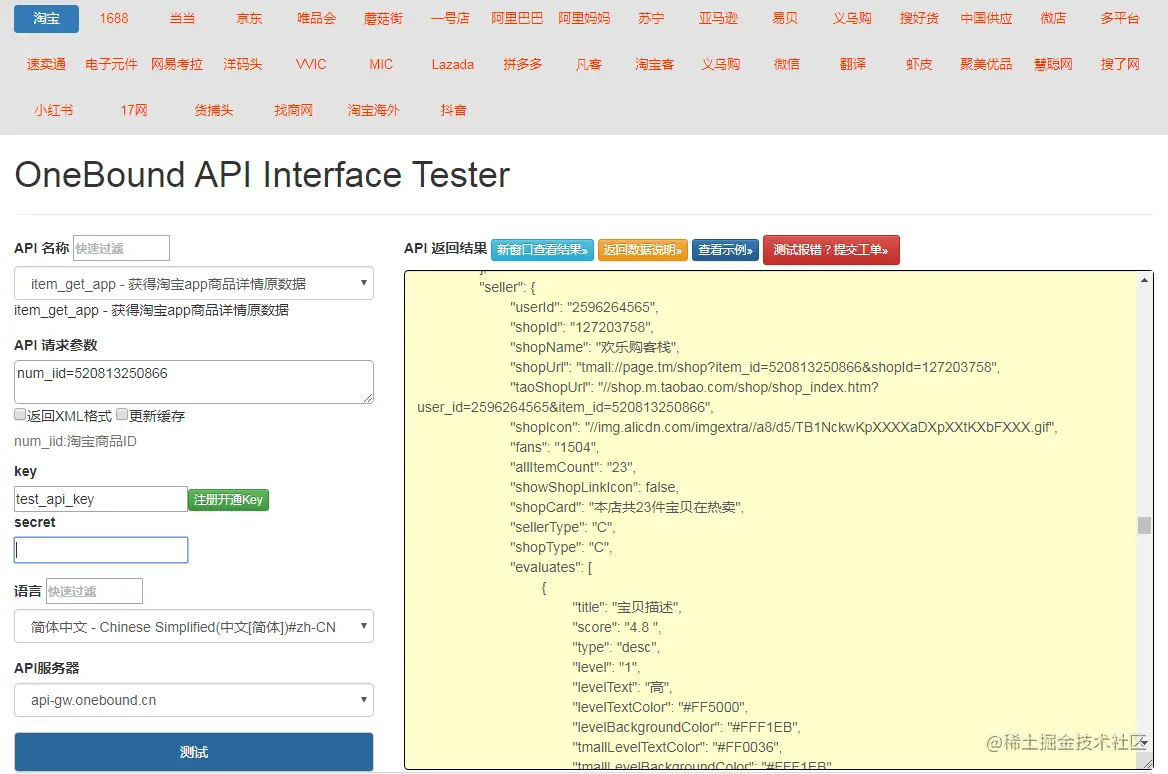The height and width of the screenshot is (774, 1168).
Task: Switch to the 京东 platform tab
Action: pyautogui.click(x=249, y=18)
